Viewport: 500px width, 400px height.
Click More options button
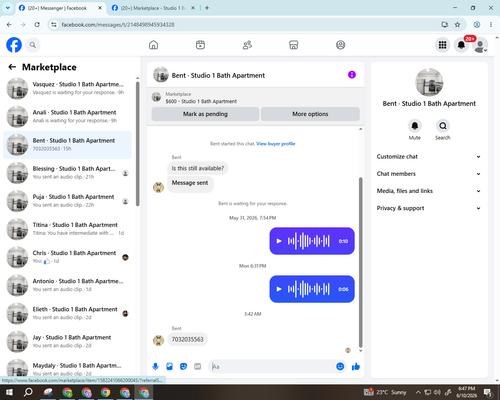click(310, 114)
